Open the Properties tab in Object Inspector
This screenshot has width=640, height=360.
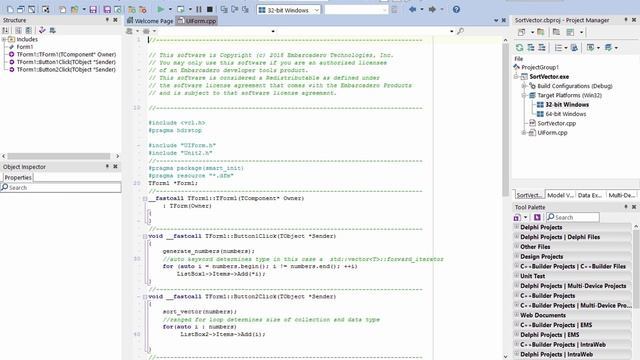point(18,178)
